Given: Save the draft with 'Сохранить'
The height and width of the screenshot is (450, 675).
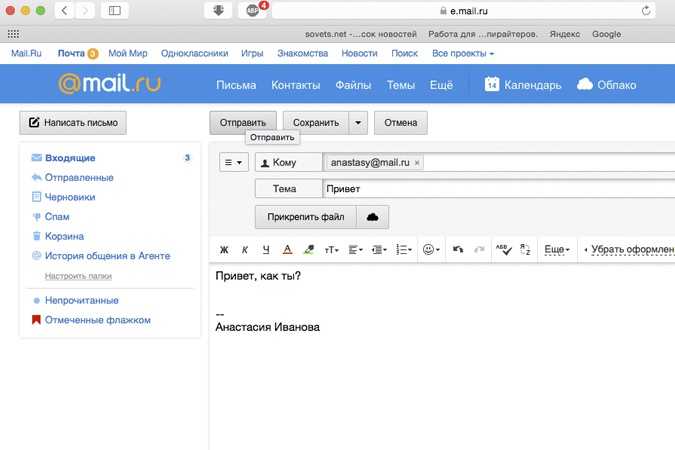Looking at the screenshot, I should [316, 123].
